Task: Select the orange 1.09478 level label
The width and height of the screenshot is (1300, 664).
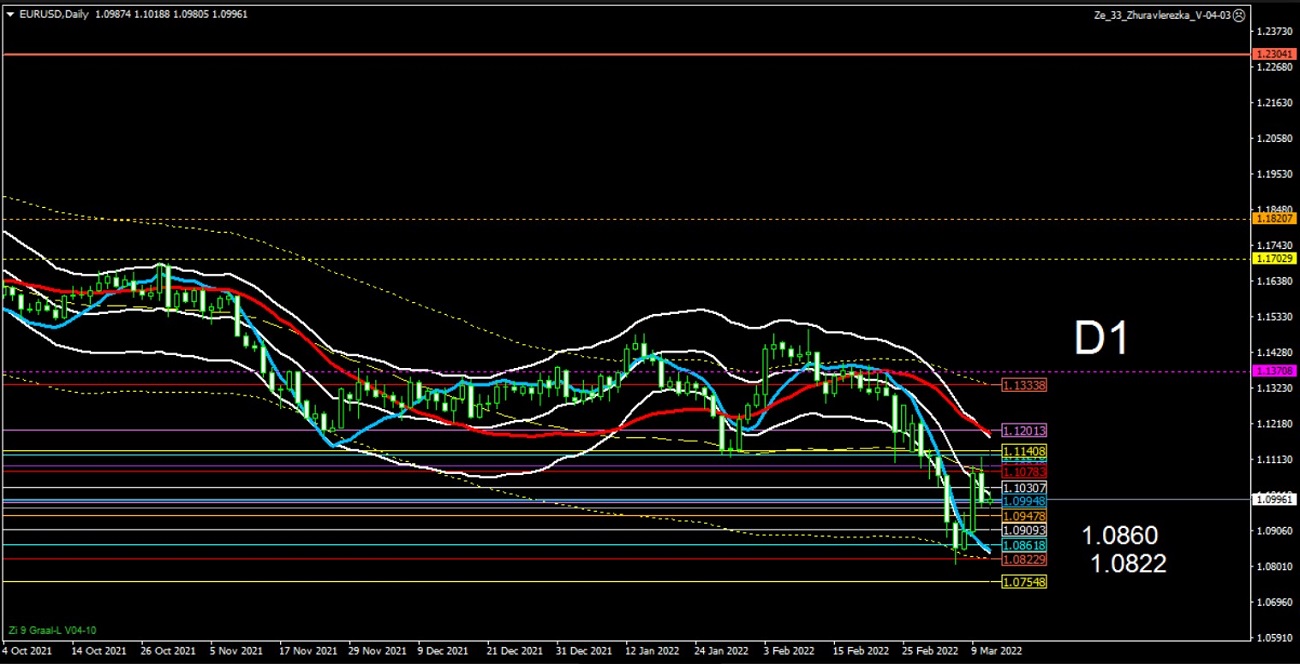Action: tap(1023, 516)
